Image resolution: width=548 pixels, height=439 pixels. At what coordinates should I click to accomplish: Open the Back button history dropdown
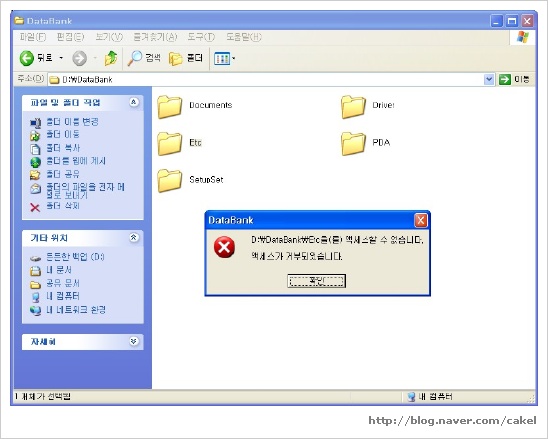61,58
